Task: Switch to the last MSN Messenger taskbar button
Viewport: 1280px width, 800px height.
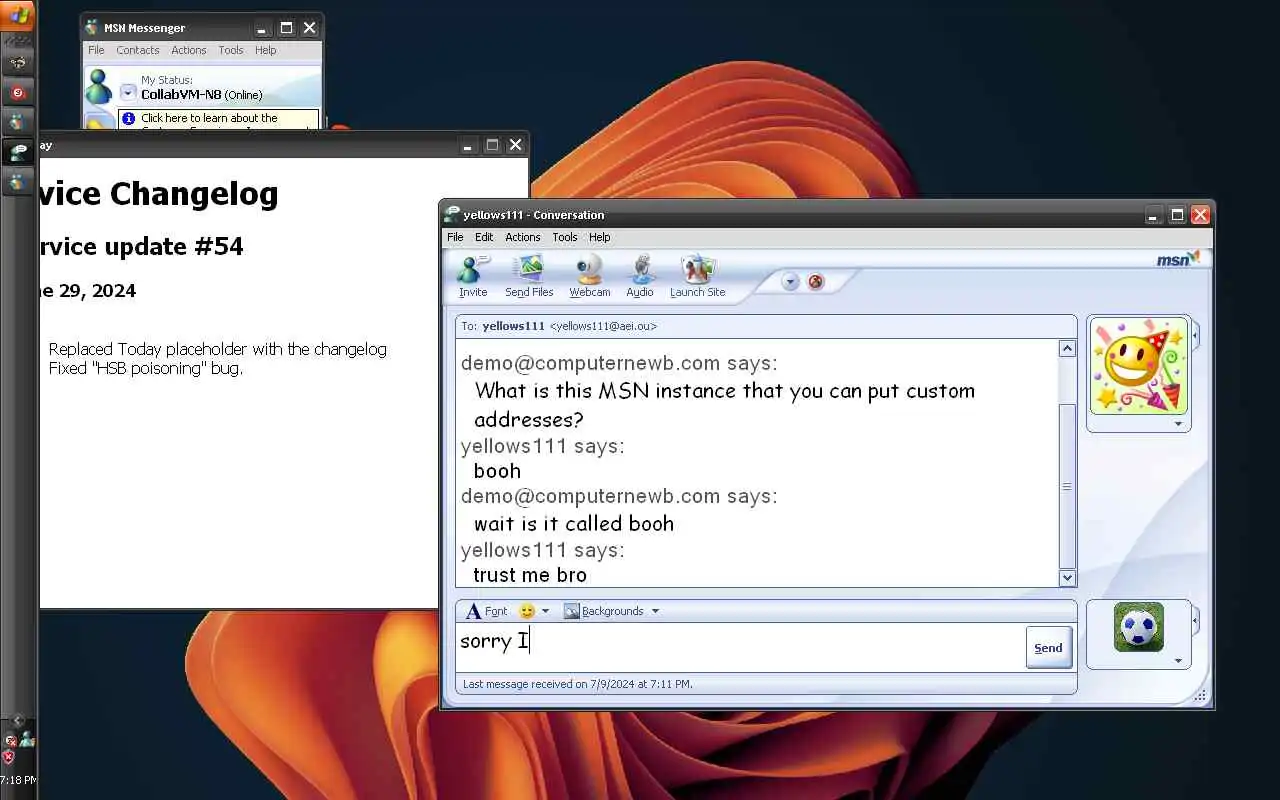Action: click(x=17, y=182)
